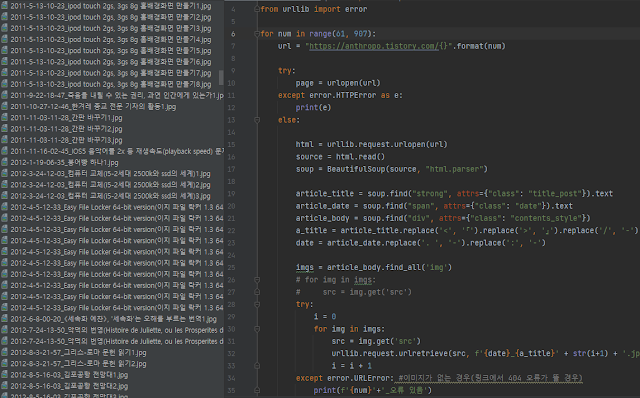Select file ipod touch 만들기4.jpg in project list
This screenshot has width=640, height=398.
click(111, 40)
